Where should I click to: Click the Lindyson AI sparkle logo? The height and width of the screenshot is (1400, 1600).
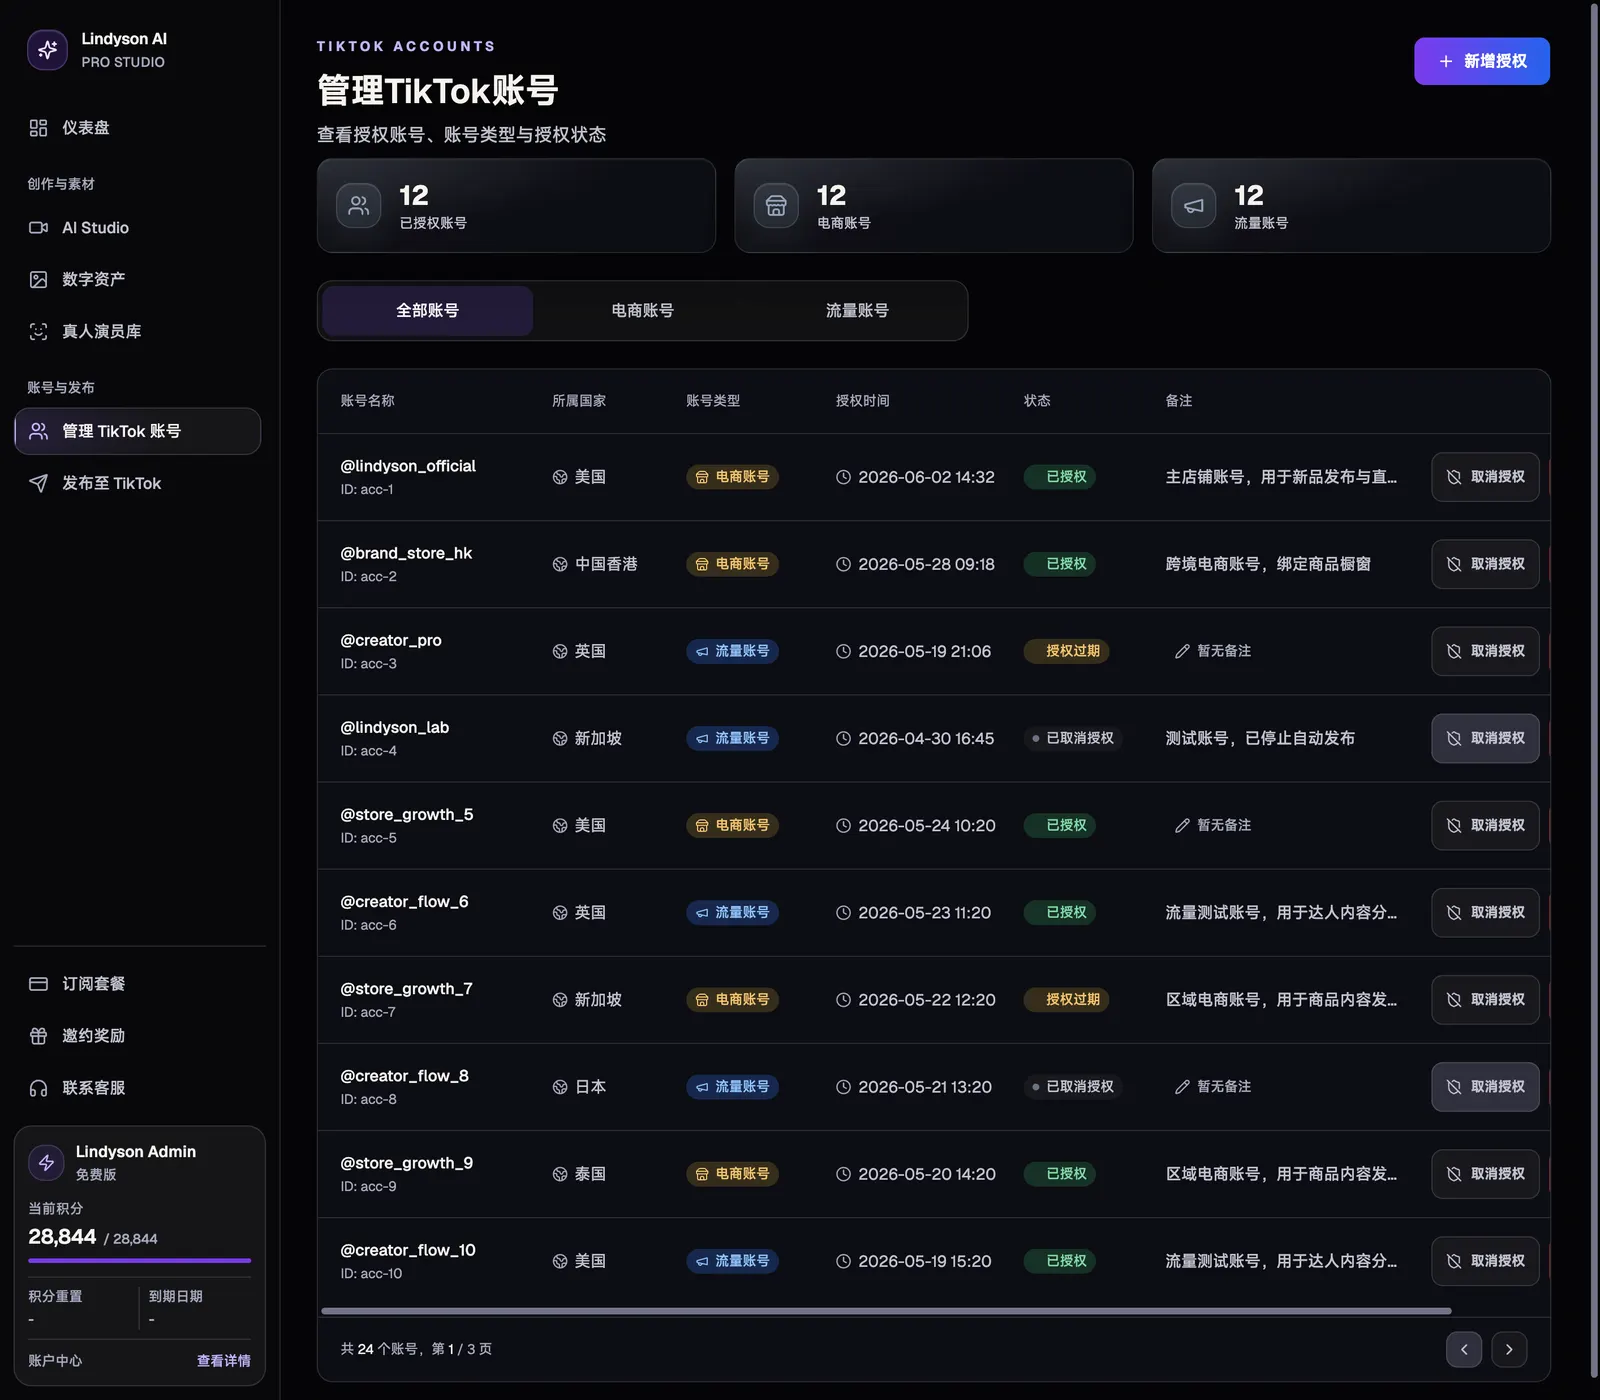pos(47,50)
